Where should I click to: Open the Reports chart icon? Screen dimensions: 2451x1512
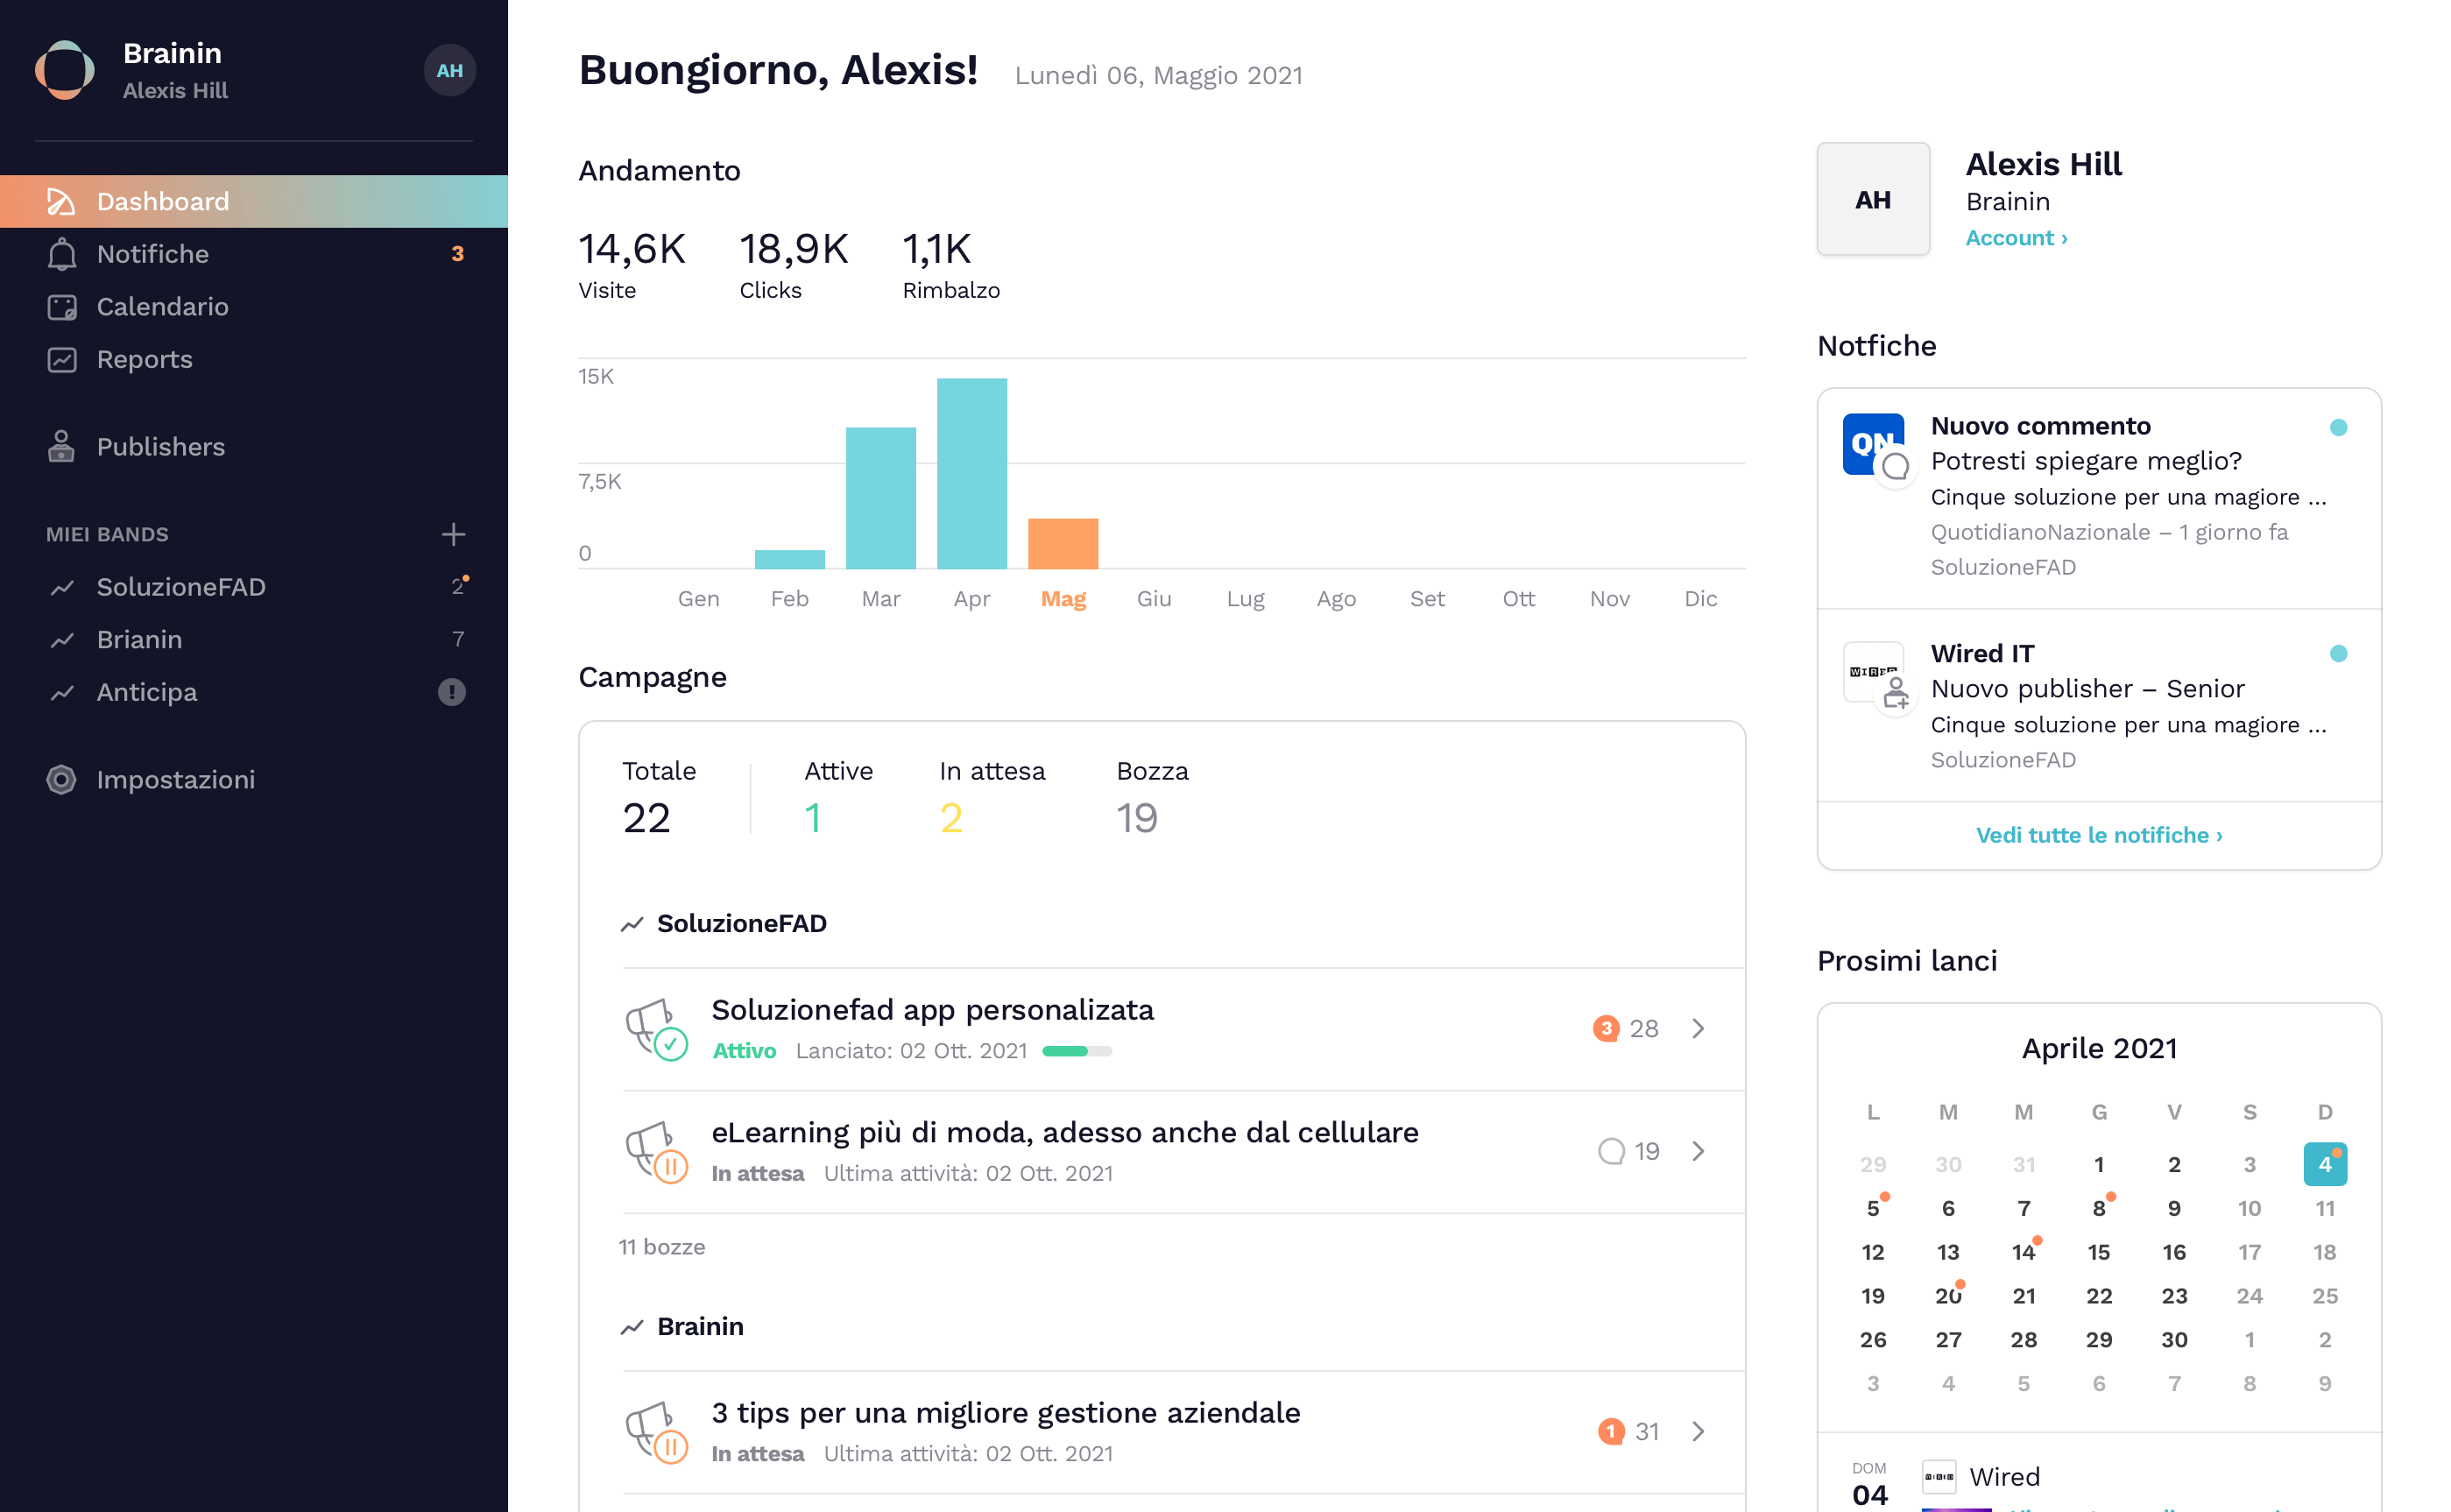pyautogui.click(x=61, y=359)
